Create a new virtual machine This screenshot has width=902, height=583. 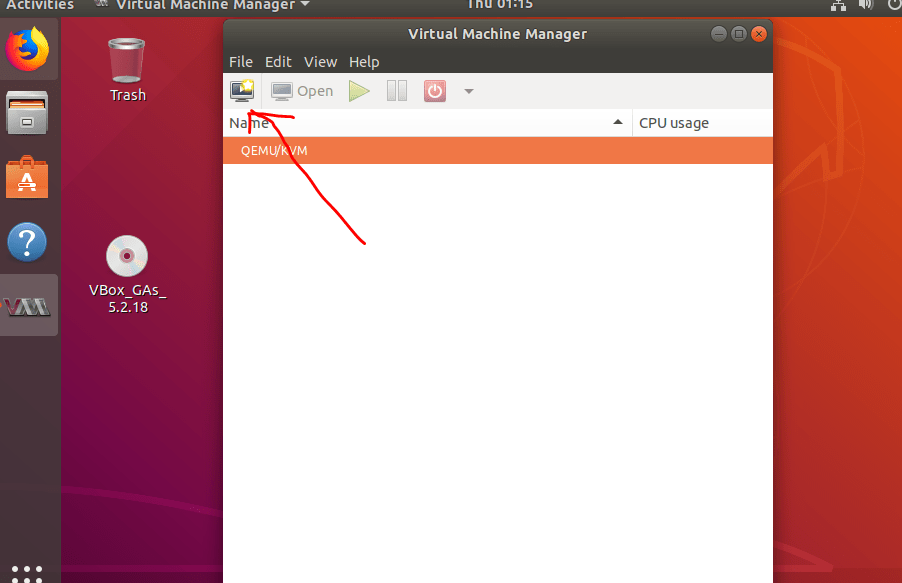pos(241,90)
